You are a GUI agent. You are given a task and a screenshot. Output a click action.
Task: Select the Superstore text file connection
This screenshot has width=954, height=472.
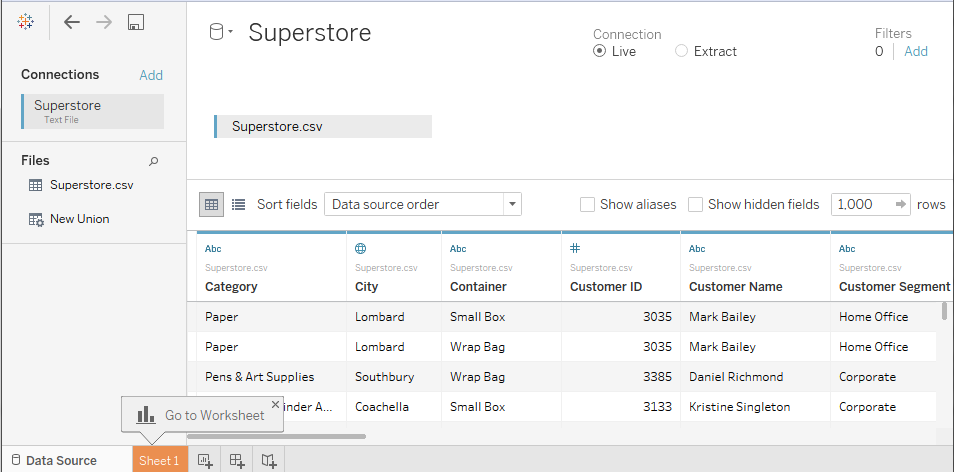(92, 111)
